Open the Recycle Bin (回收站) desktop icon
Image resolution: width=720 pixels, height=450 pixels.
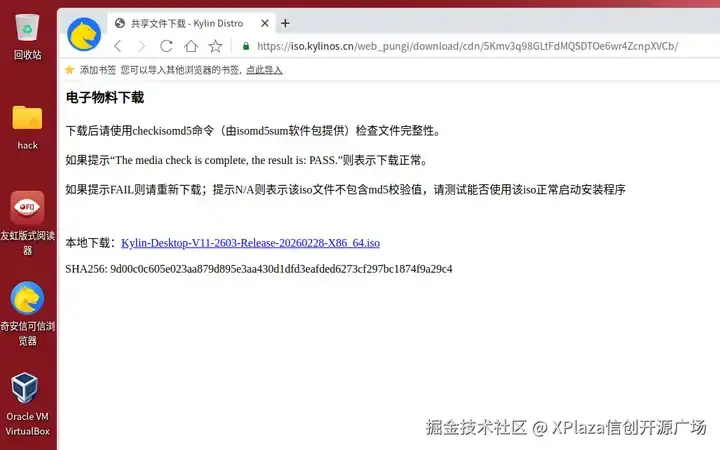pos(28,37)
